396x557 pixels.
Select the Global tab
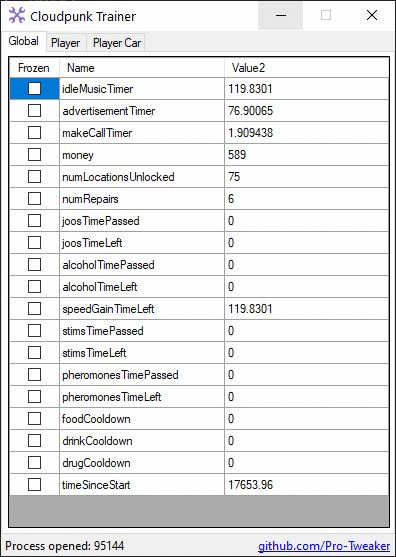click(x=23, y=42)
